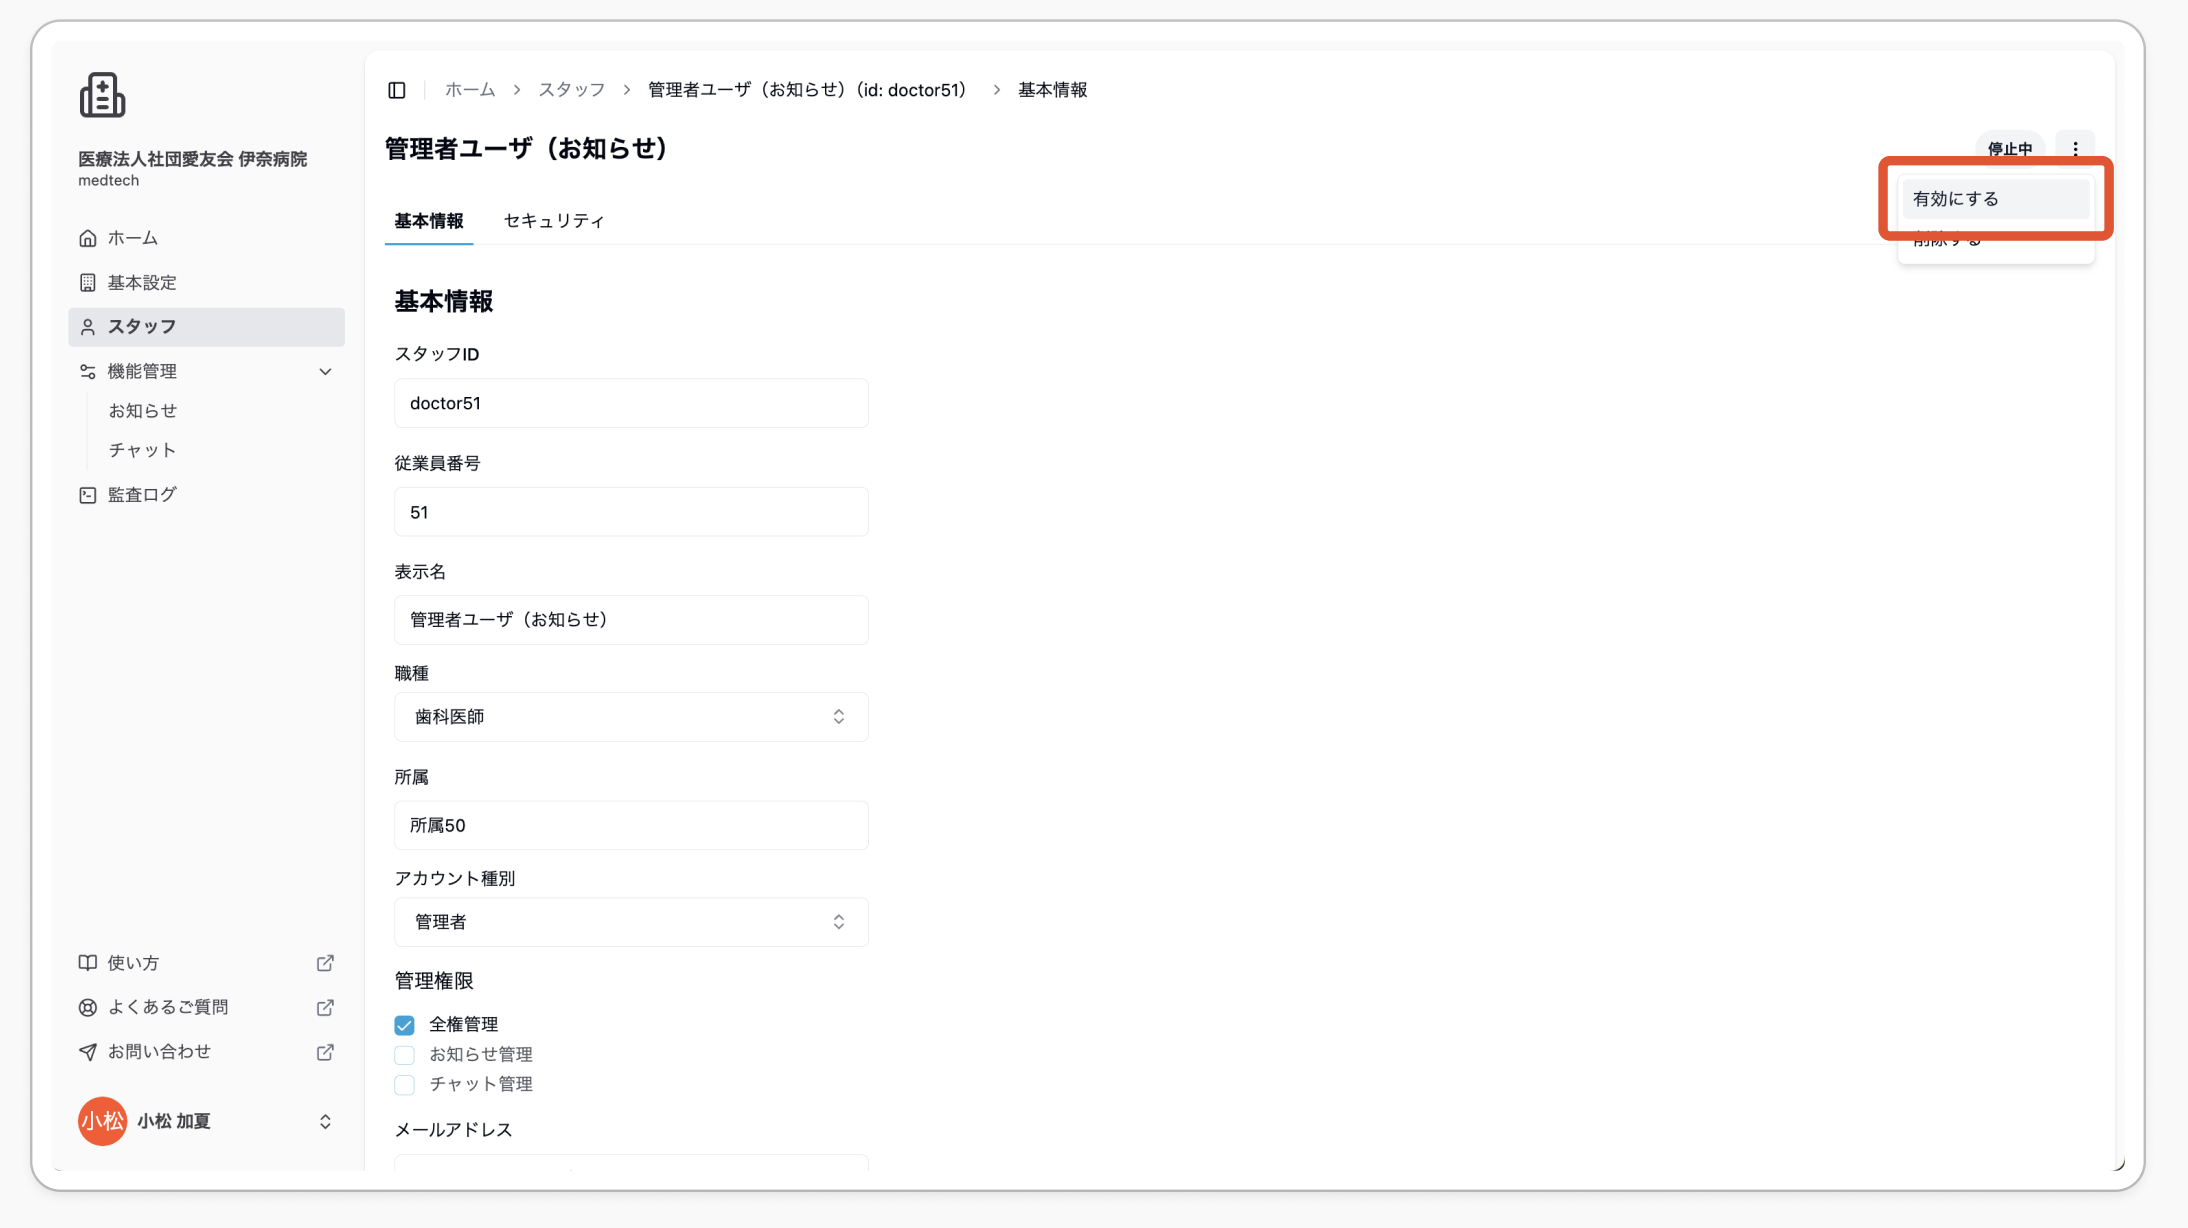Open お知らせ sub-item in sidebar
This screenshot has height=1228, width=2188.
click(143, 411)
